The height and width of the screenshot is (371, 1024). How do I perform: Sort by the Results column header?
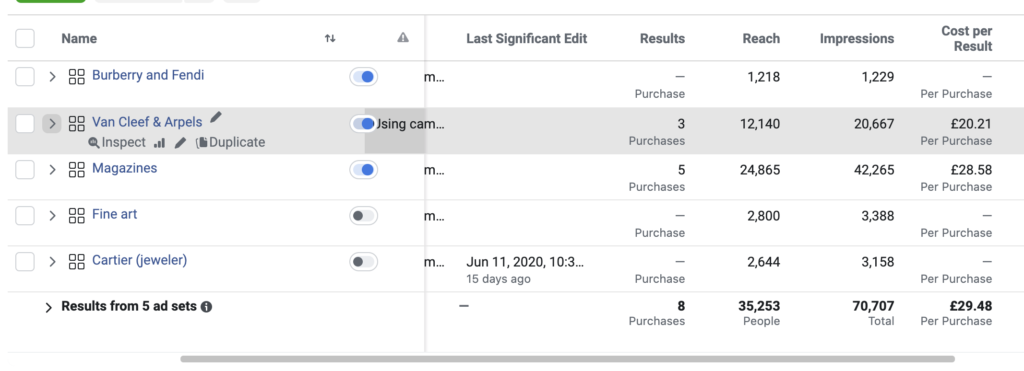click(662, 39)
